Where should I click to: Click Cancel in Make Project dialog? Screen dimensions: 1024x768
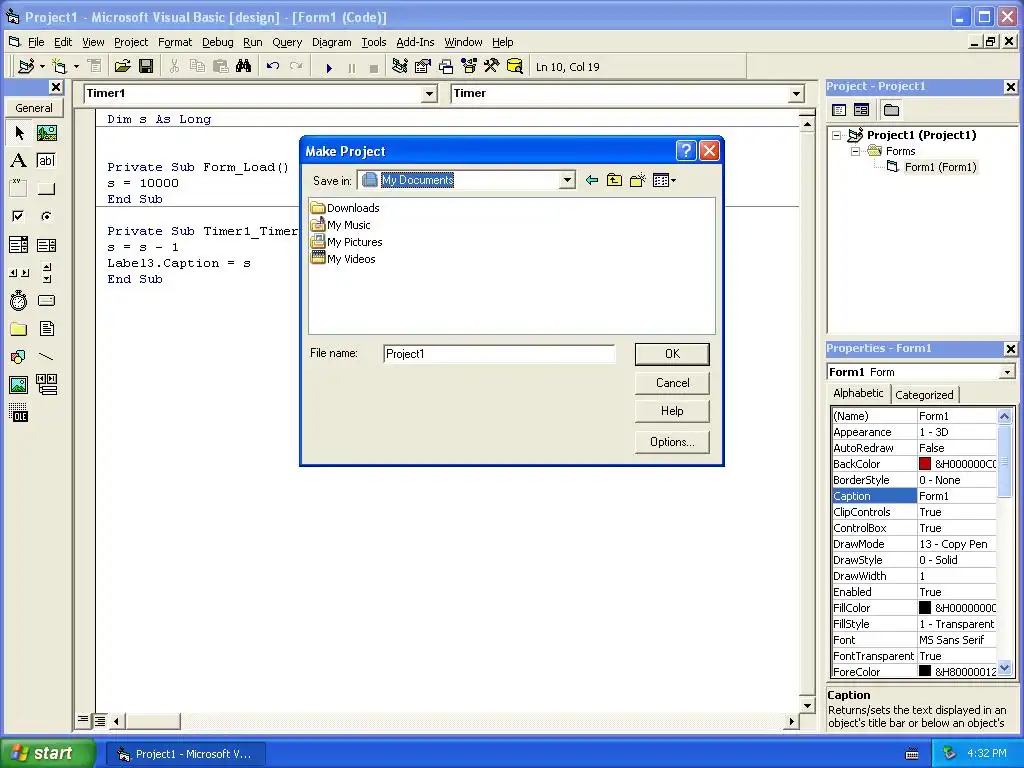[672, 383]
